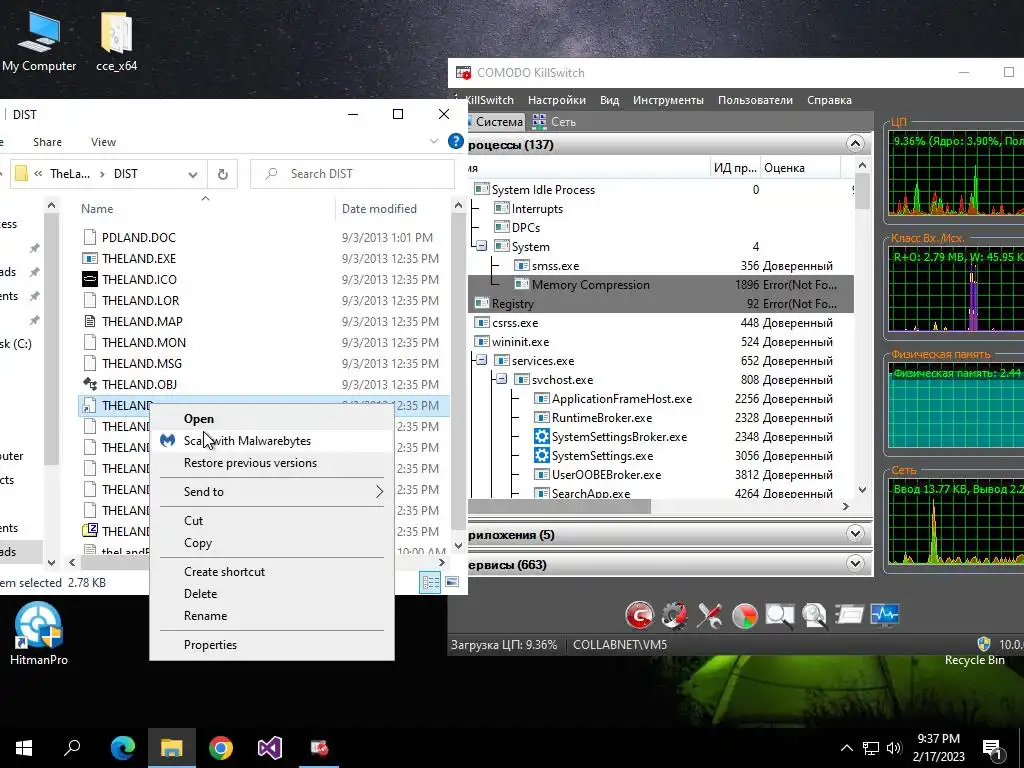Open the notification center icon

[992, 748]
